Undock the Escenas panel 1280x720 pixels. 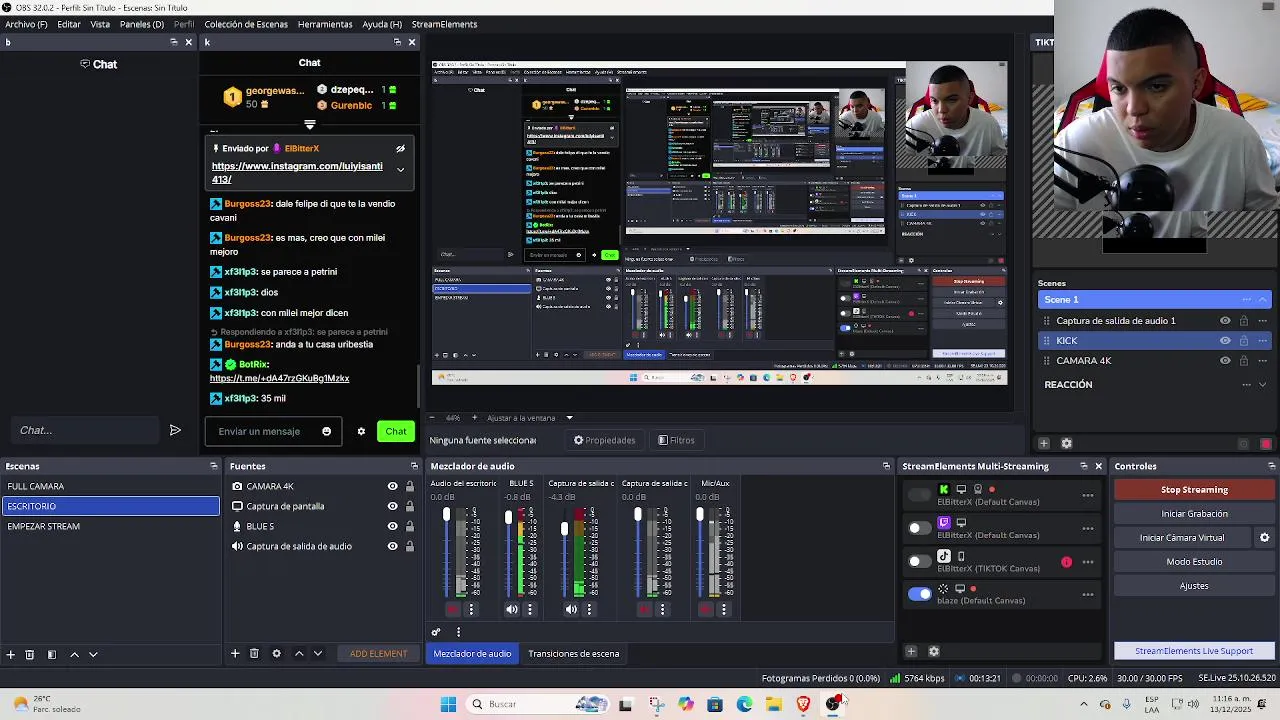[x=213, y=466]
